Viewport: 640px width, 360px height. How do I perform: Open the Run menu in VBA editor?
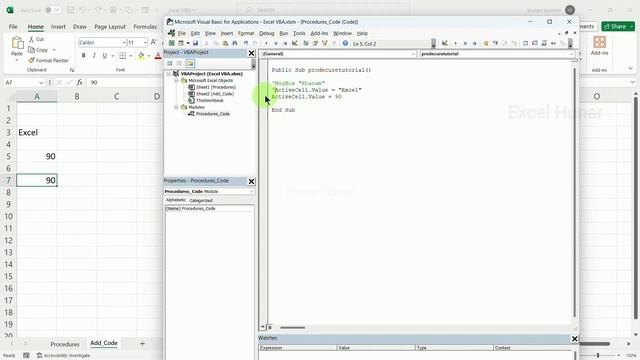coord(284,33)
